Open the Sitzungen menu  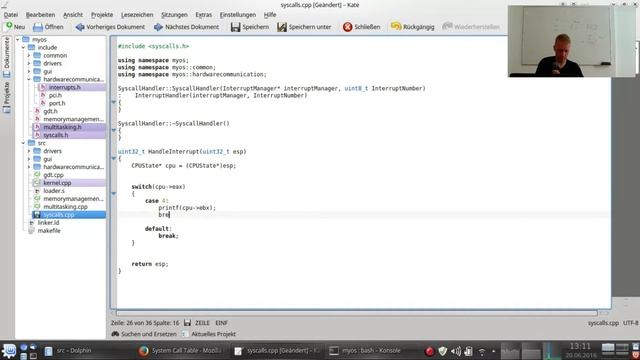(174, 15)
